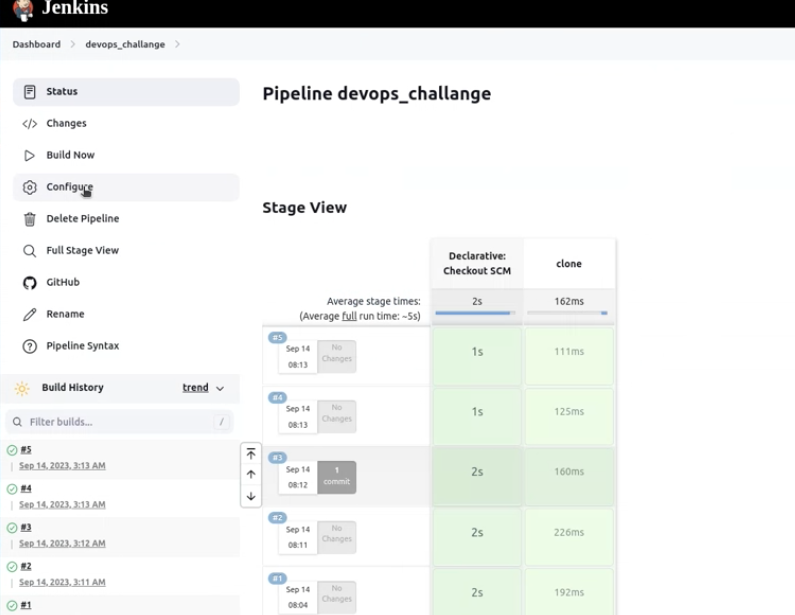This screenshot has height=615, width=795.
Task: Click the #1 badge in Stage View
Action: point(277,578)
